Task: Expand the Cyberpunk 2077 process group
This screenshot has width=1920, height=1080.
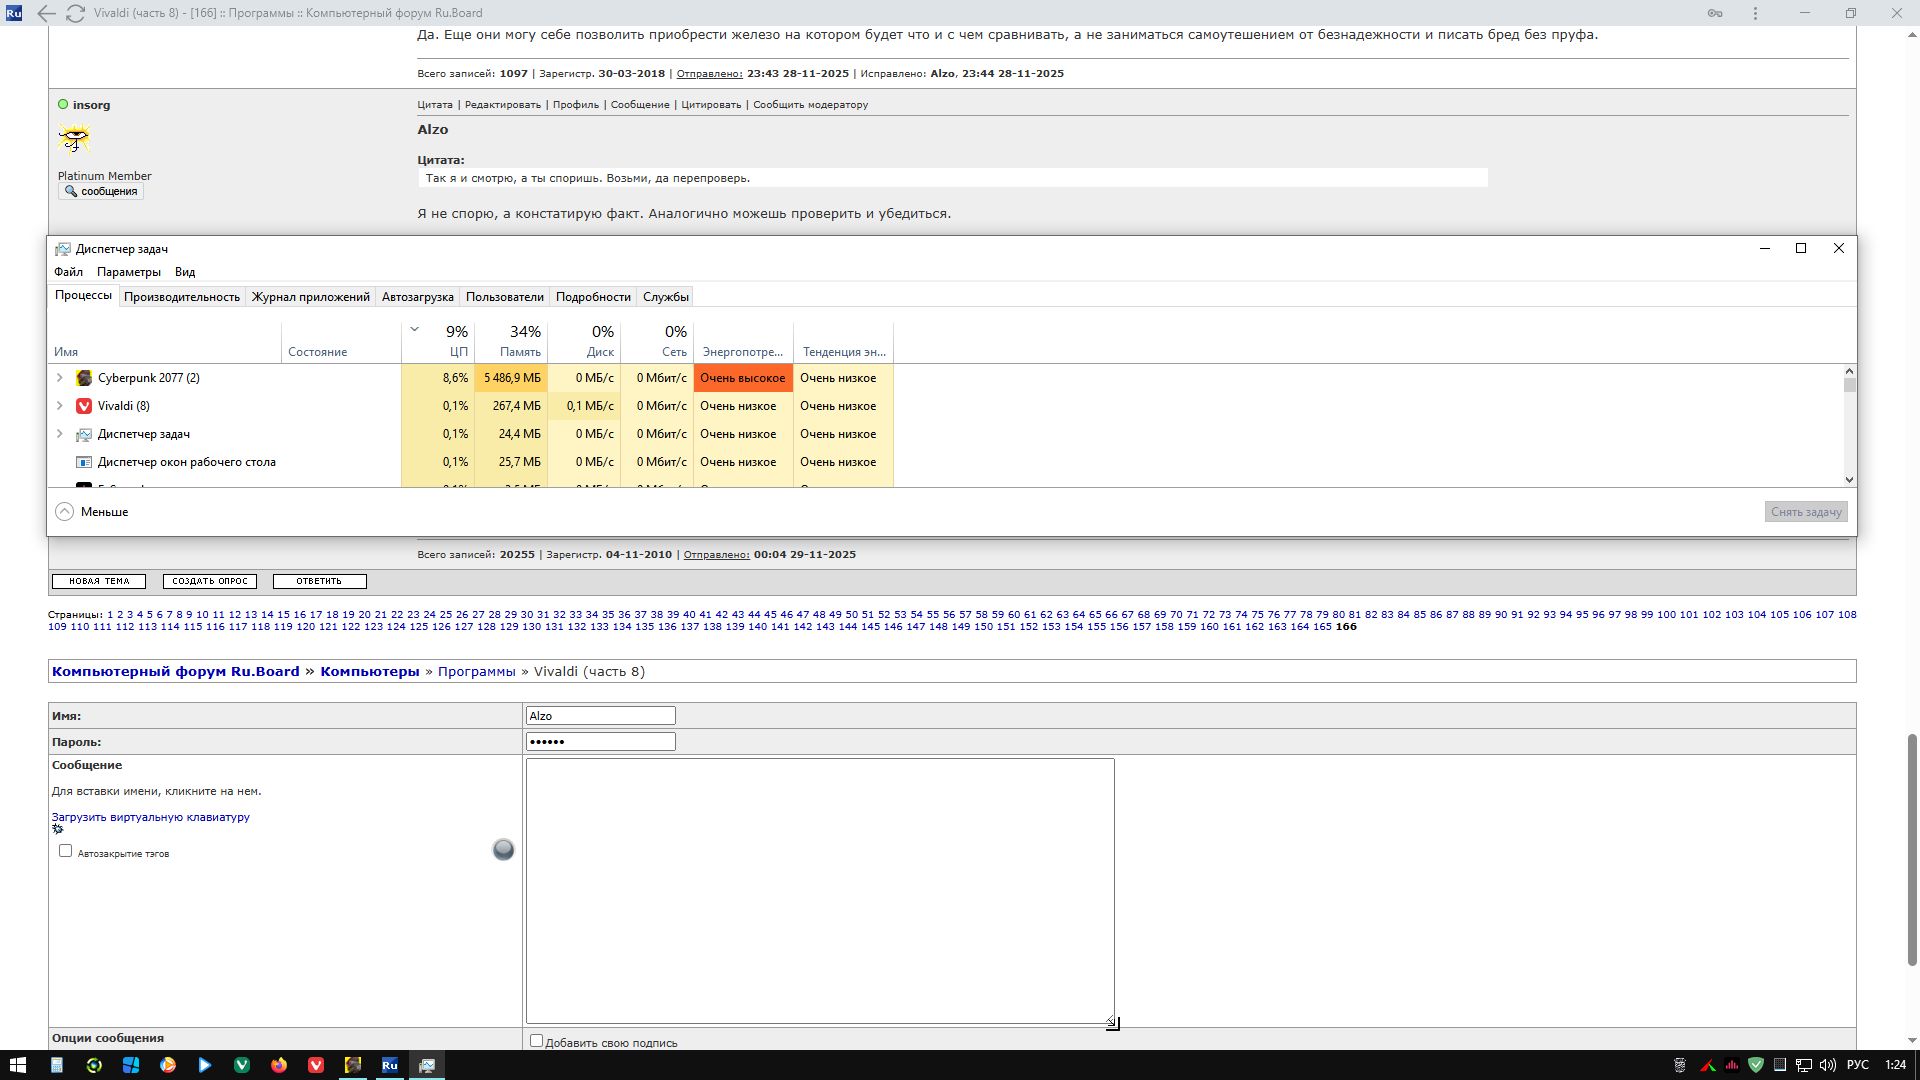Action: (x=60, y=378)
